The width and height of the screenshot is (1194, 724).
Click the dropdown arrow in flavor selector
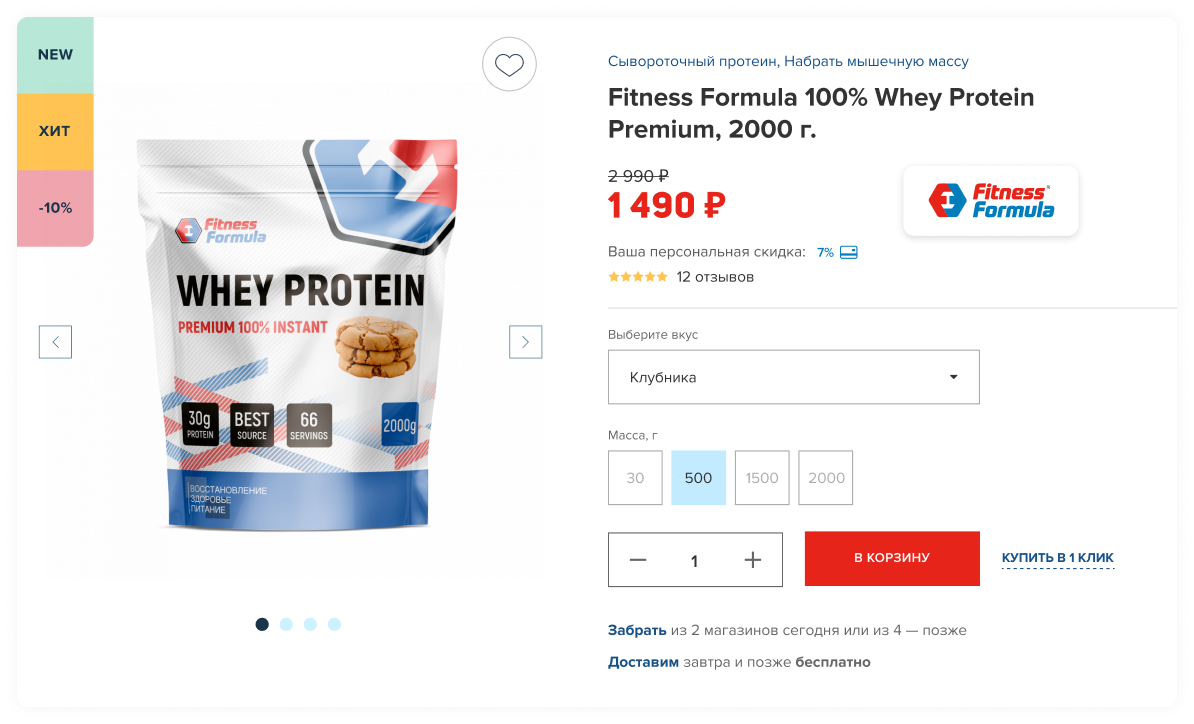click(x=953, y=377)
